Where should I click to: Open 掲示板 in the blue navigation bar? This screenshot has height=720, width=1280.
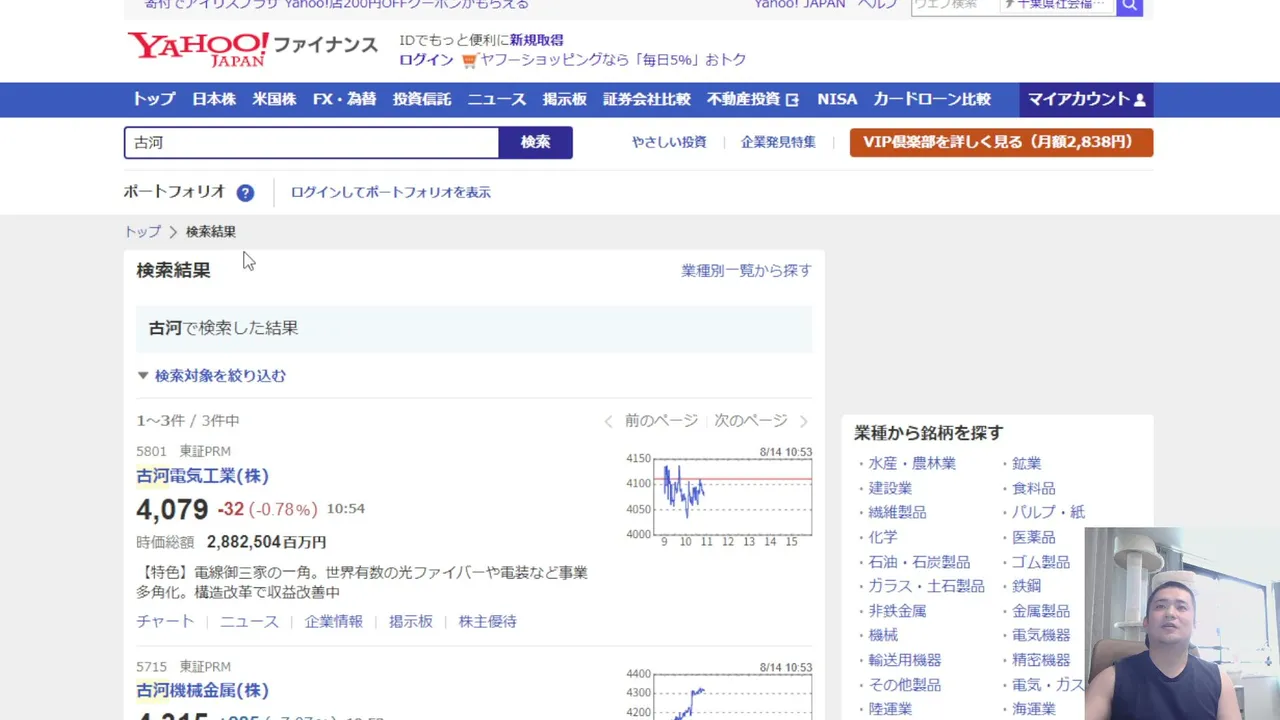pyautogui.click(x=565, y=99)
